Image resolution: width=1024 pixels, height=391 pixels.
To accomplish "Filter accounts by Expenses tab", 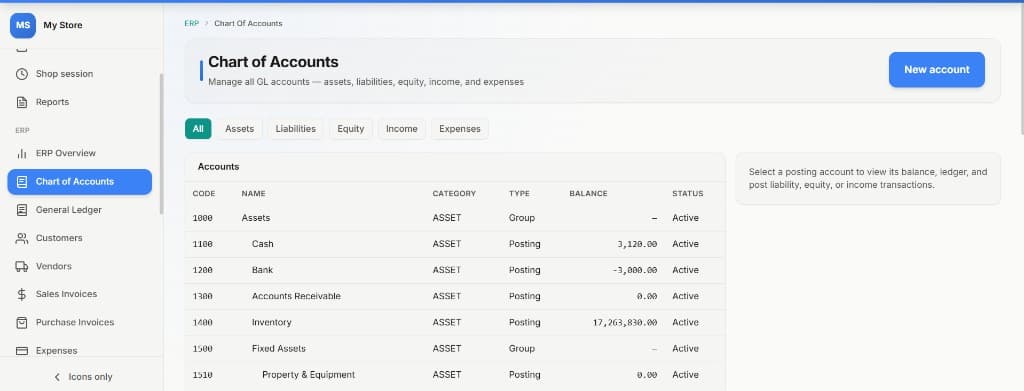I will pyautogui.click(x=460, y=129).
